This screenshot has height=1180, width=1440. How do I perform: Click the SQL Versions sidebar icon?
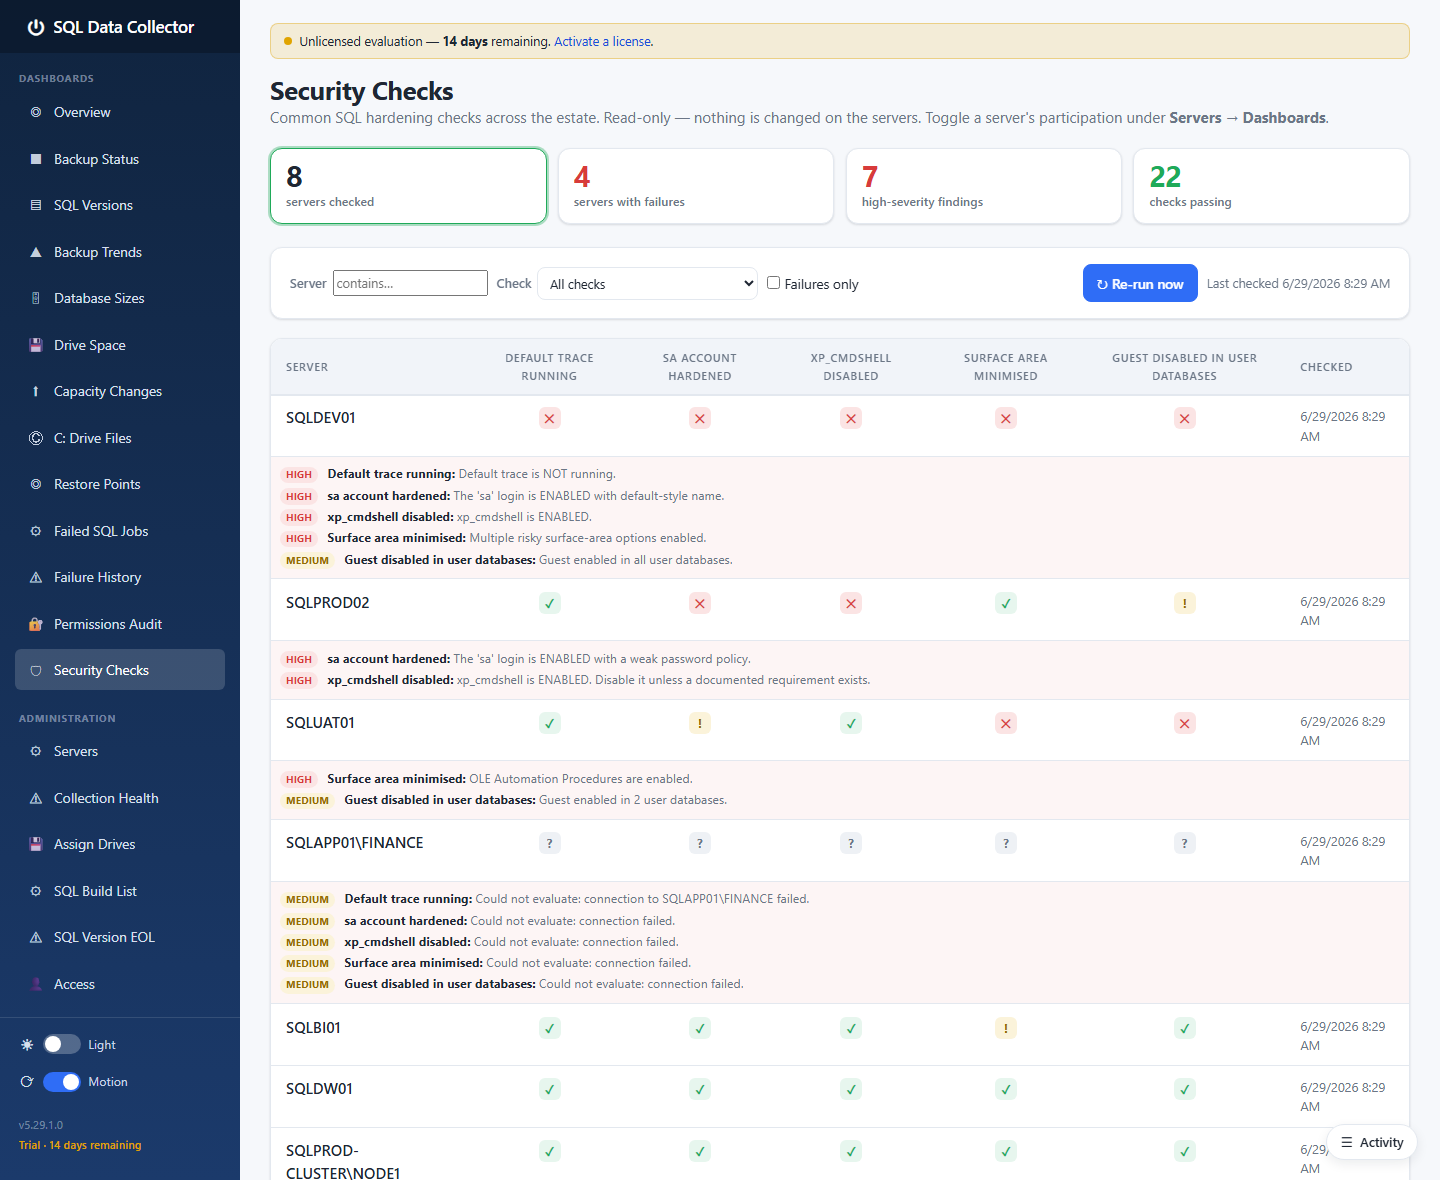(x=36, y=205)
